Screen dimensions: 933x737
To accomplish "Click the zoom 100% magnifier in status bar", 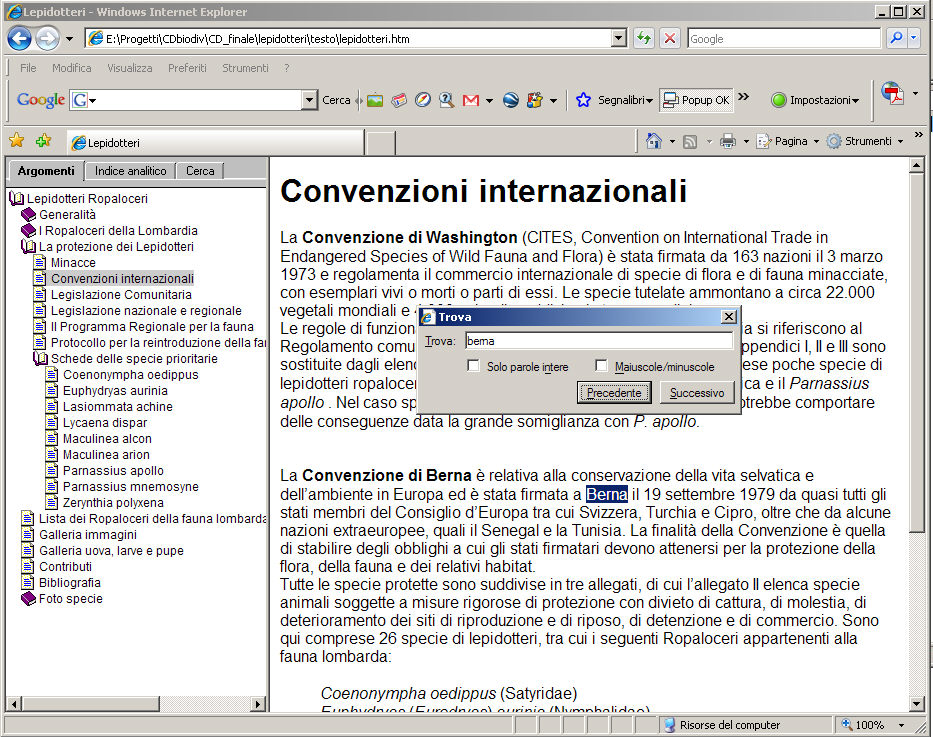I will point(847,725).
